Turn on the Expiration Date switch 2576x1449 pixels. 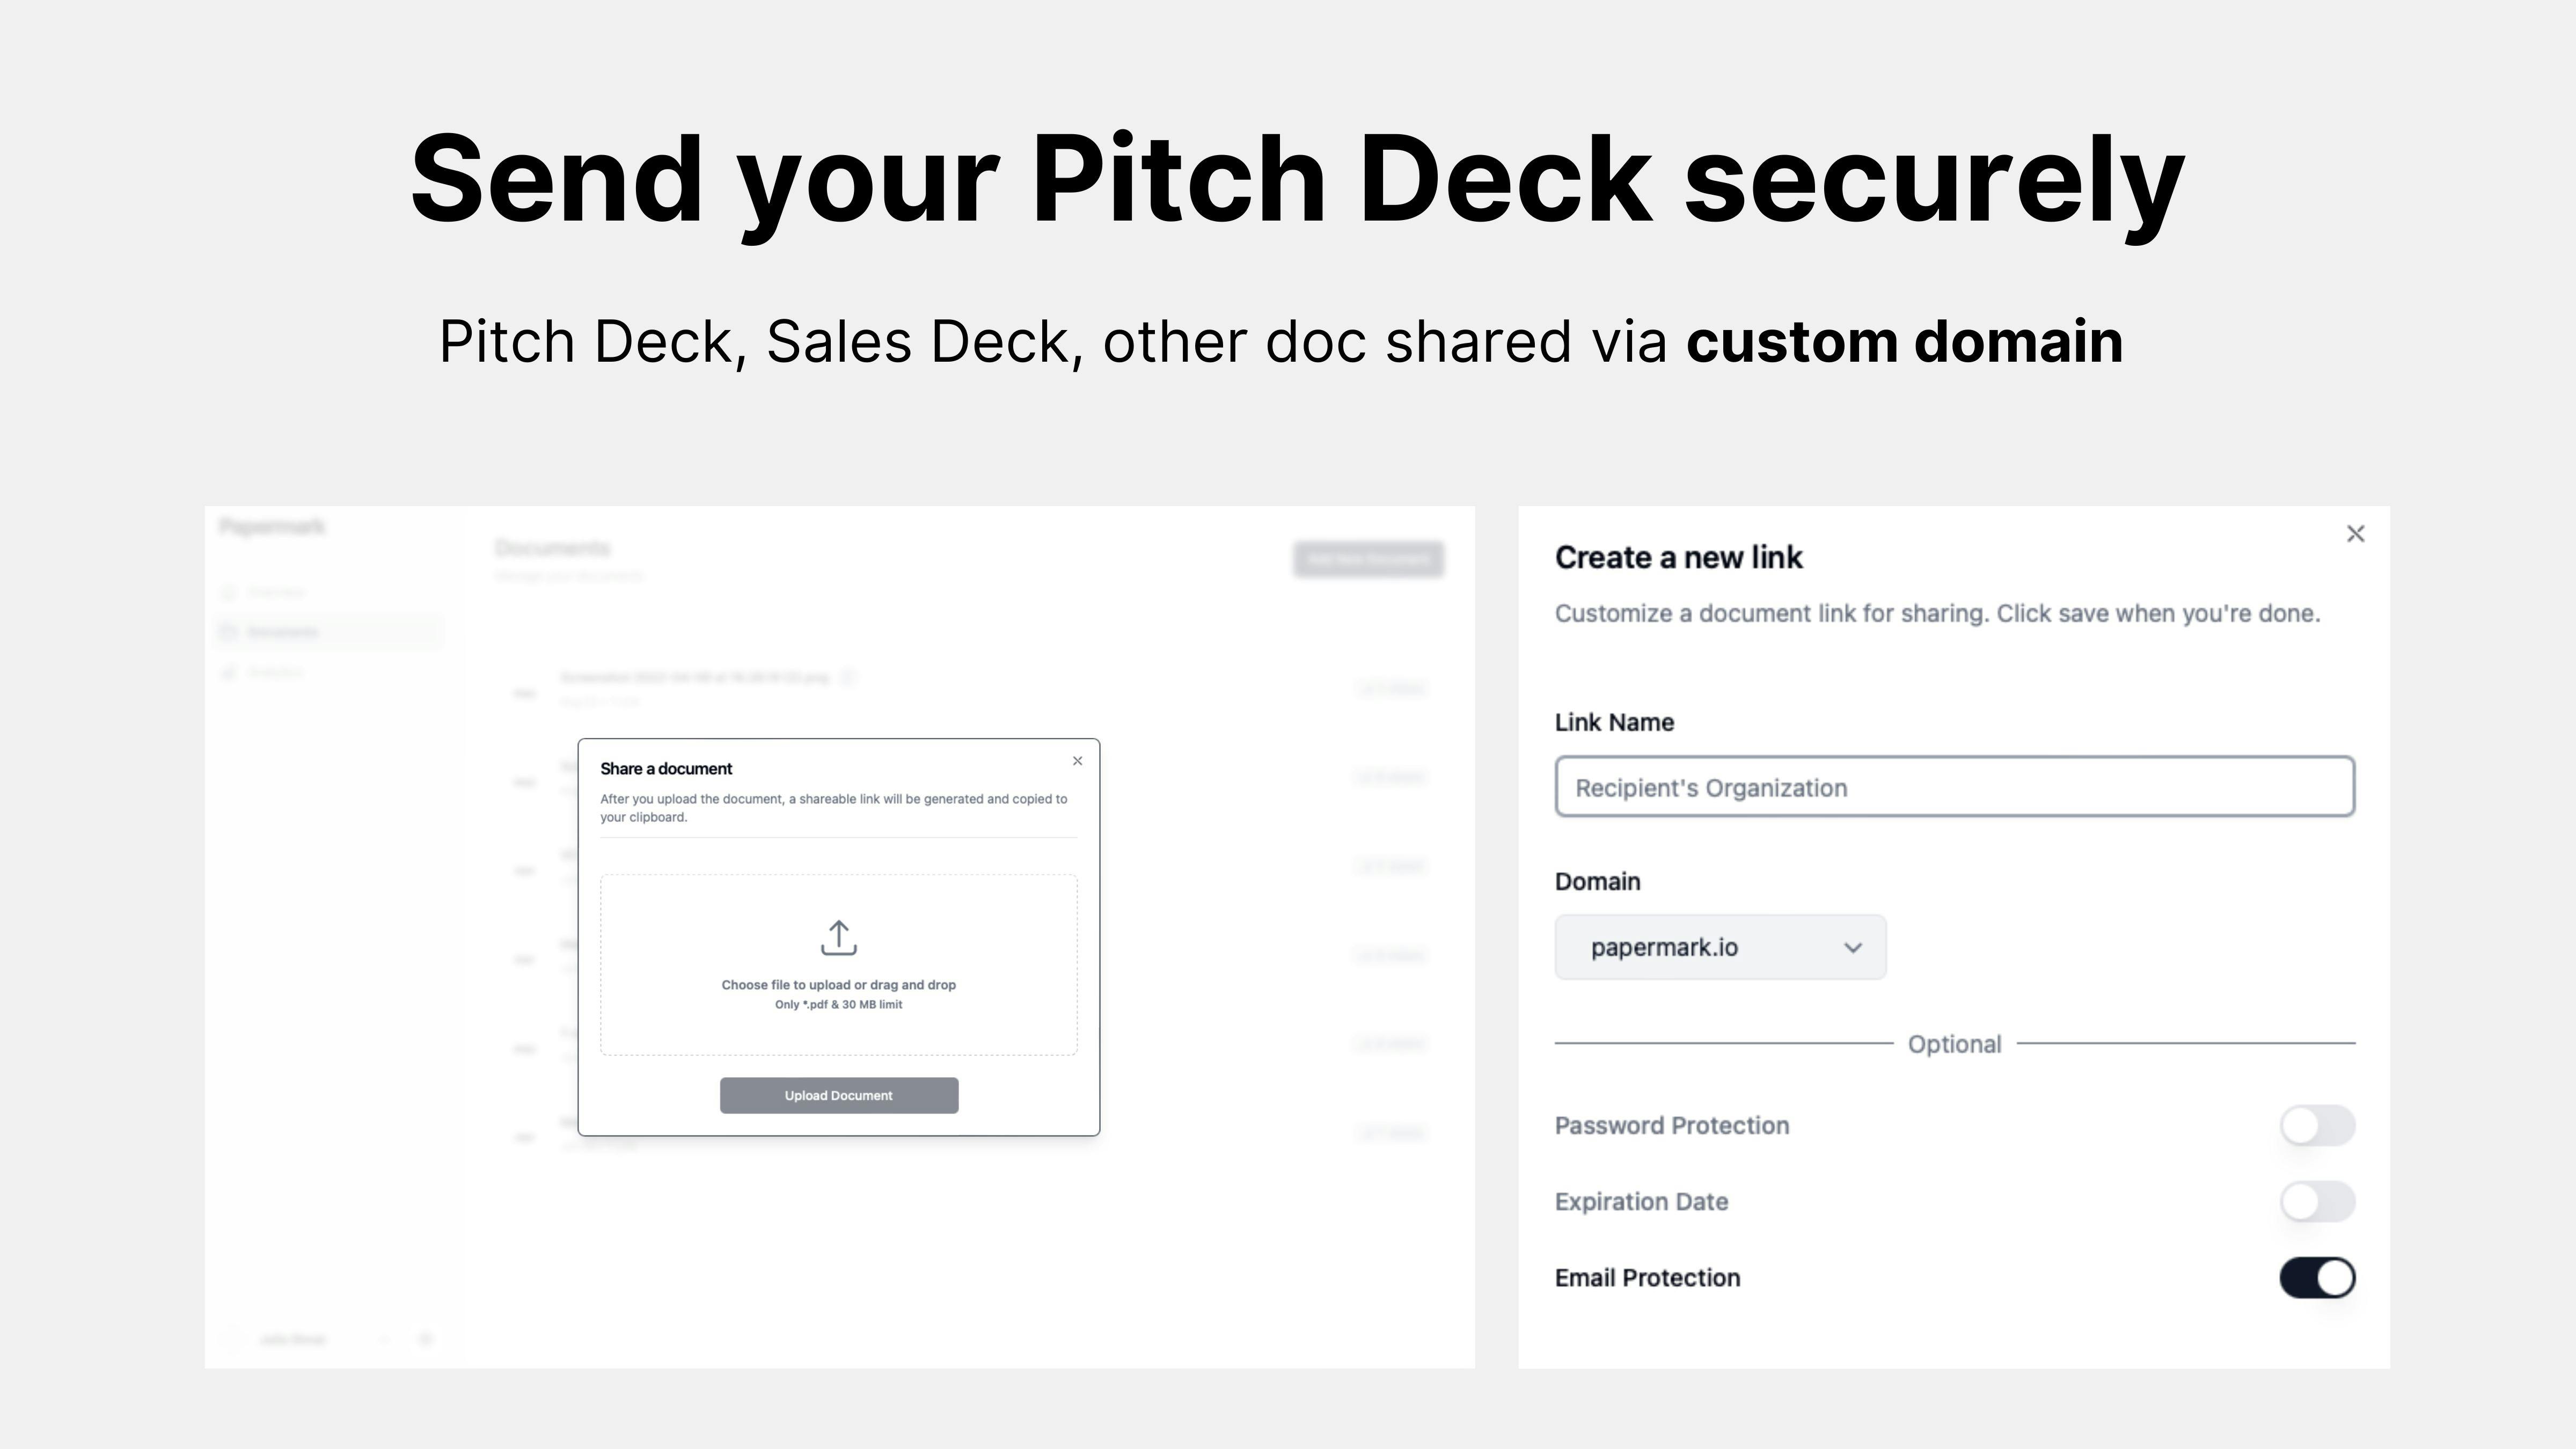coord(2317,1201)
